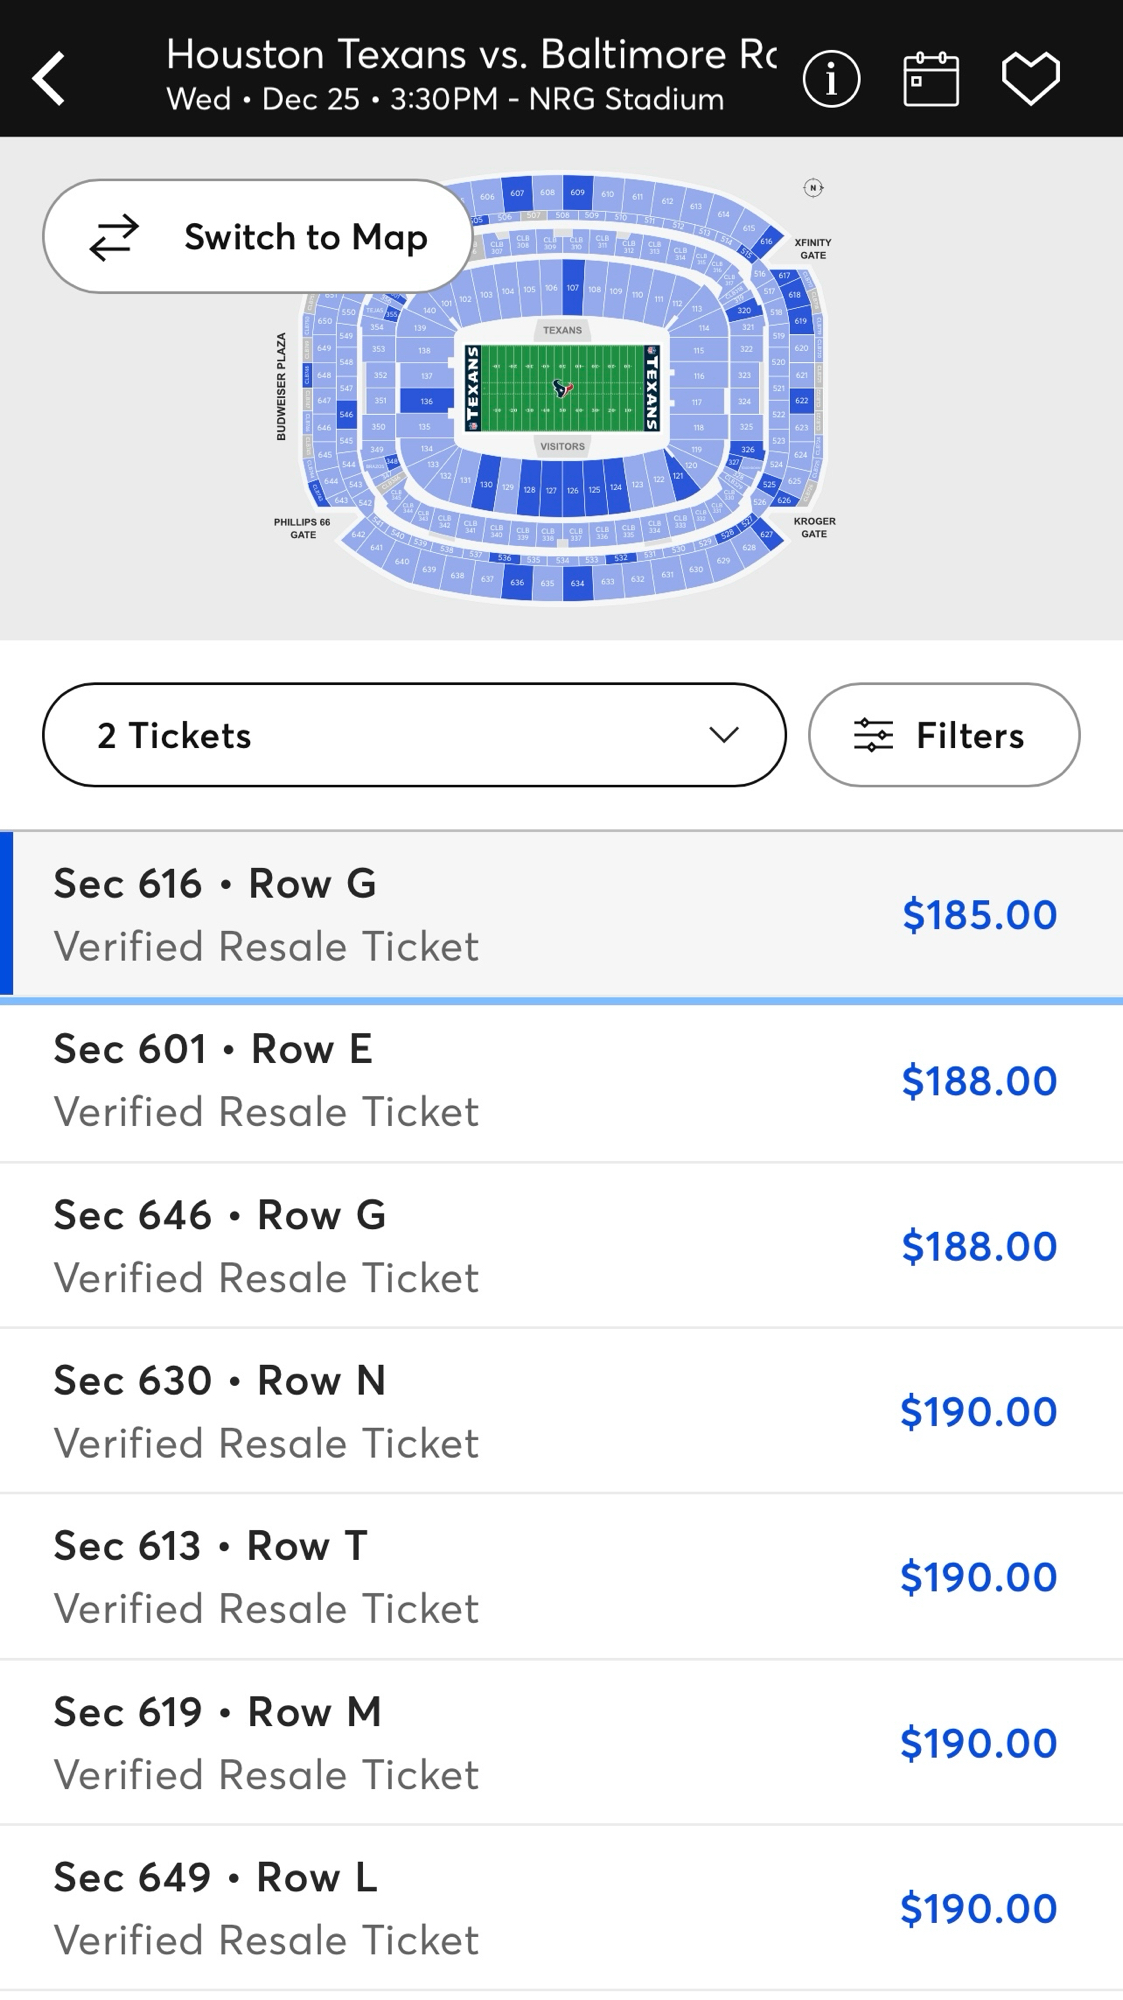Favorite this event with the heart icon
The image size is (1123, 2000).
point(1031,78)
